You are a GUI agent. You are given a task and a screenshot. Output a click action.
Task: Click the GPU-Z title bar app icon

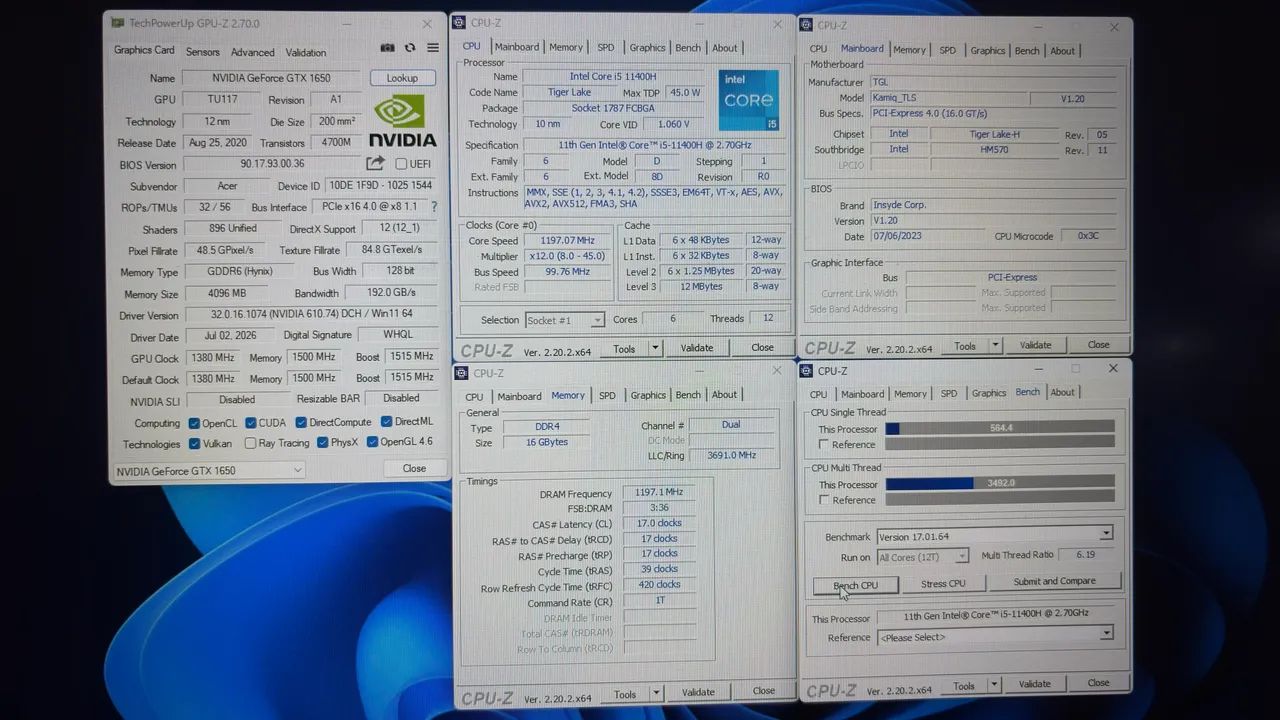tap(118, 23)
